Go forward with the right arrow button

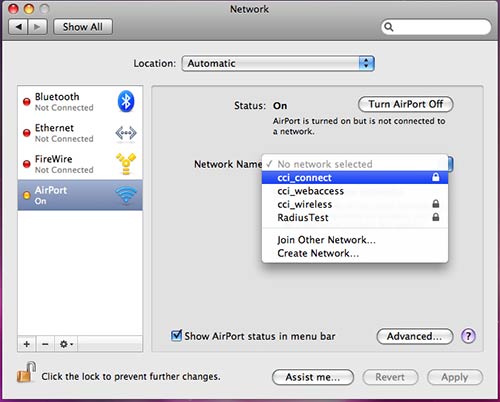[38, 27]
